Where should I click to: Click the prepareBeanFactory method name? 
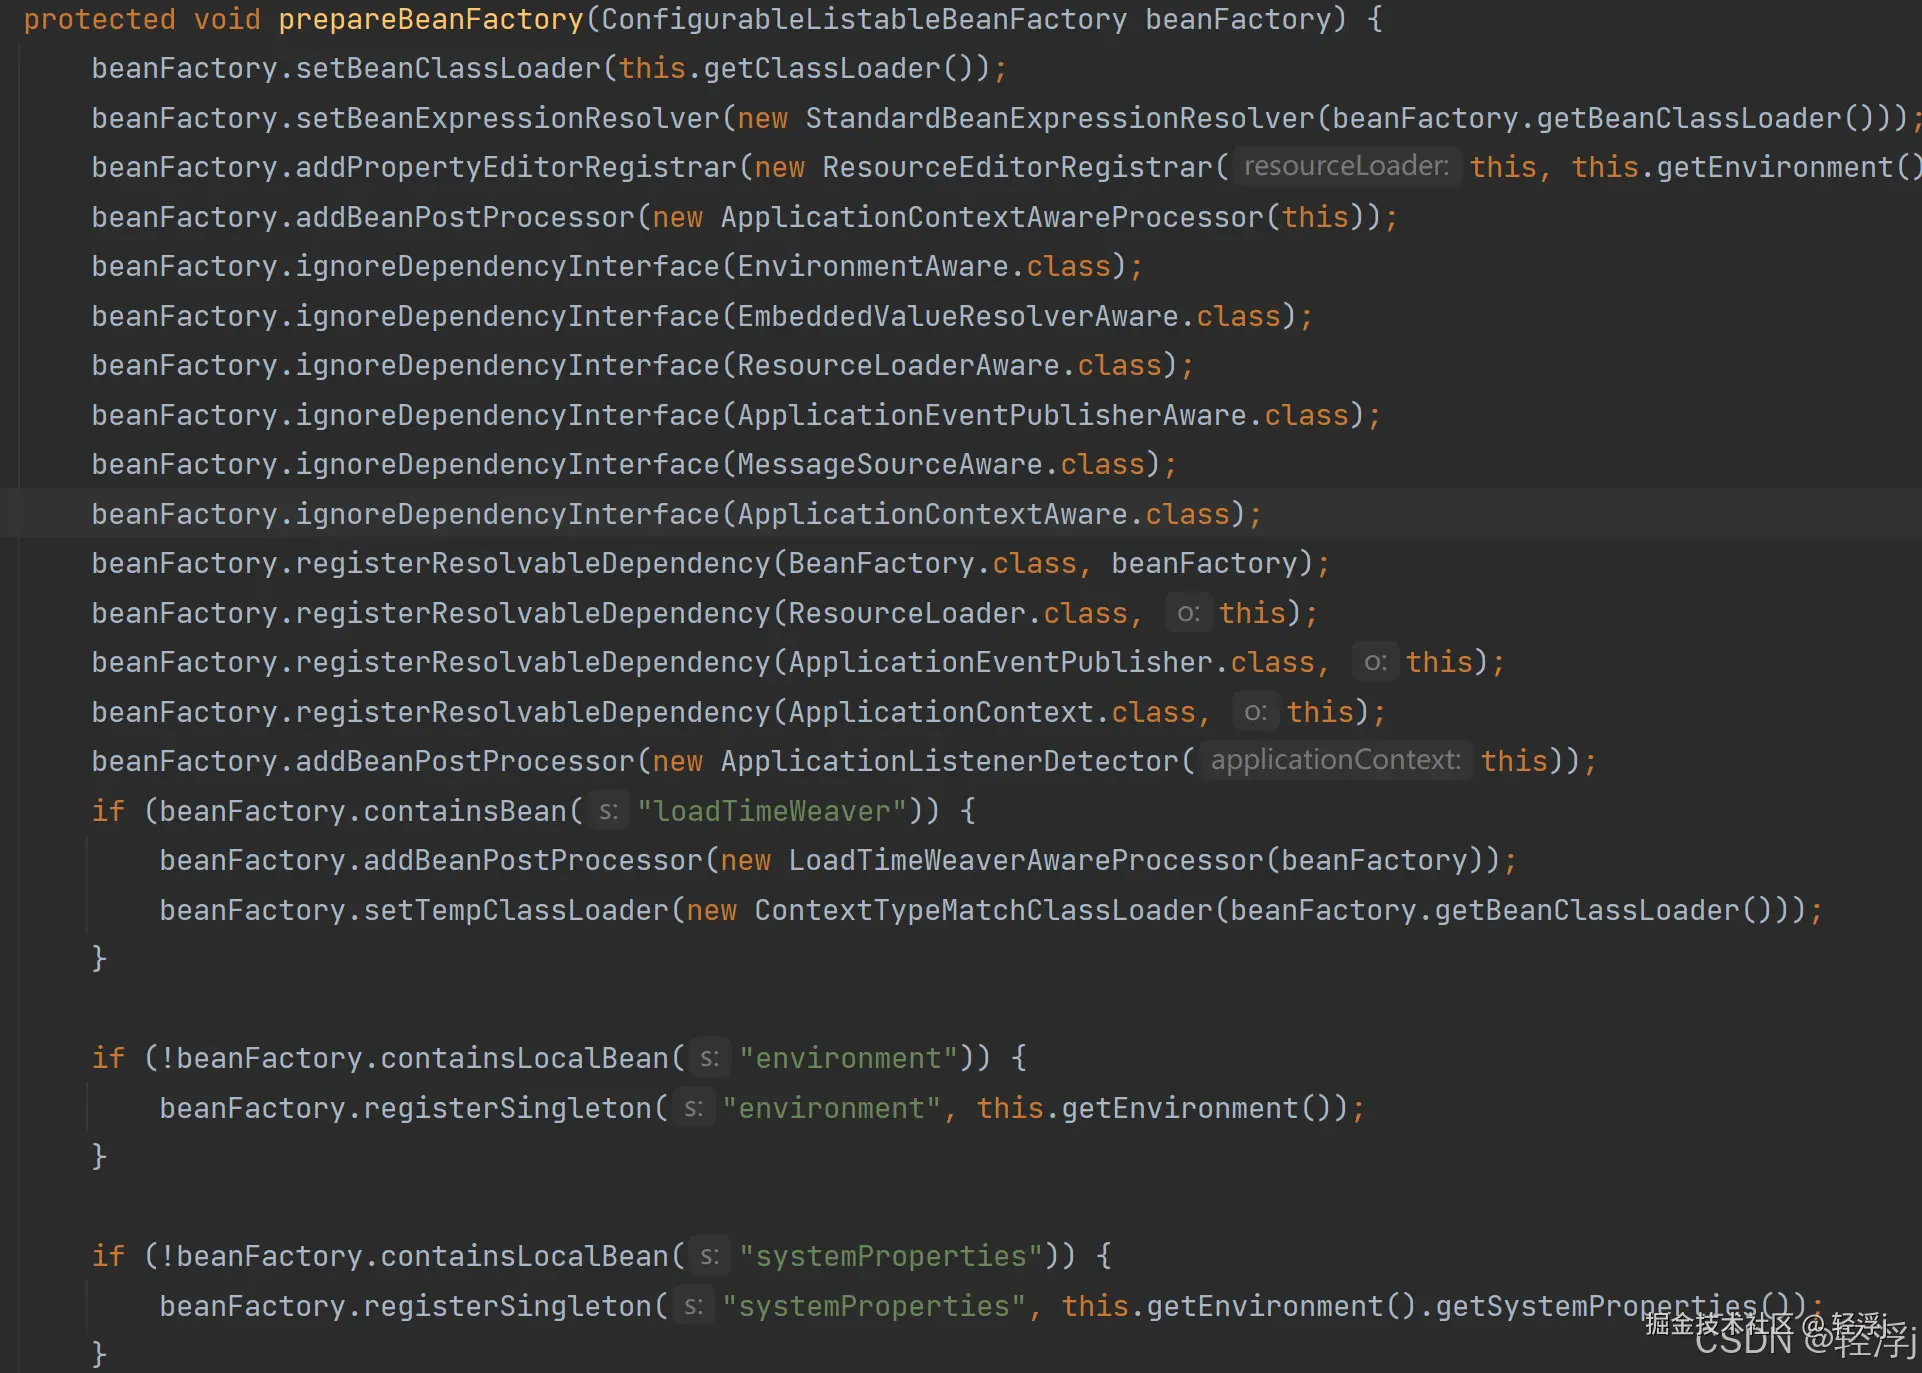(430, 19)
